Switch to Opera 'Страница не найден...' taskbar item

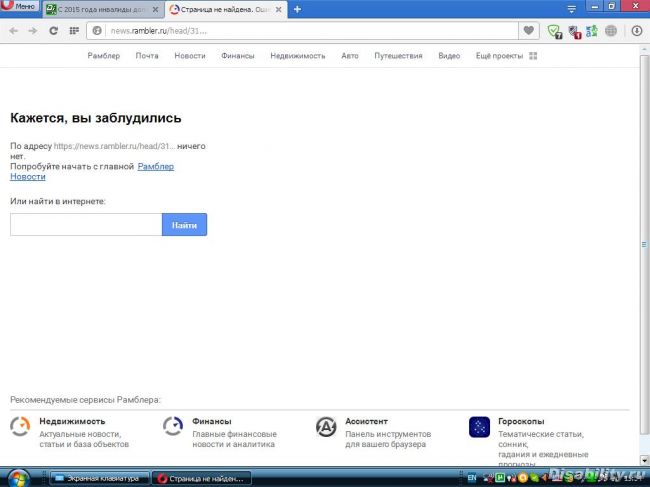tap(202, 478)
